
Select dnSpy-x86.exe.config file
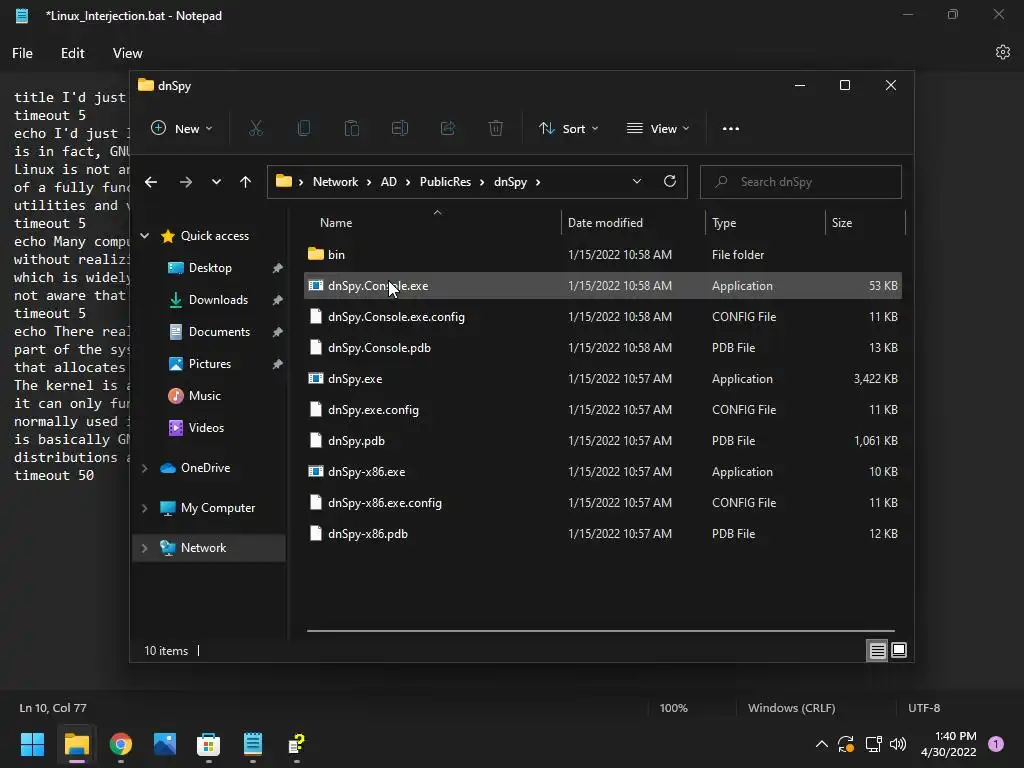coord(603,503)
